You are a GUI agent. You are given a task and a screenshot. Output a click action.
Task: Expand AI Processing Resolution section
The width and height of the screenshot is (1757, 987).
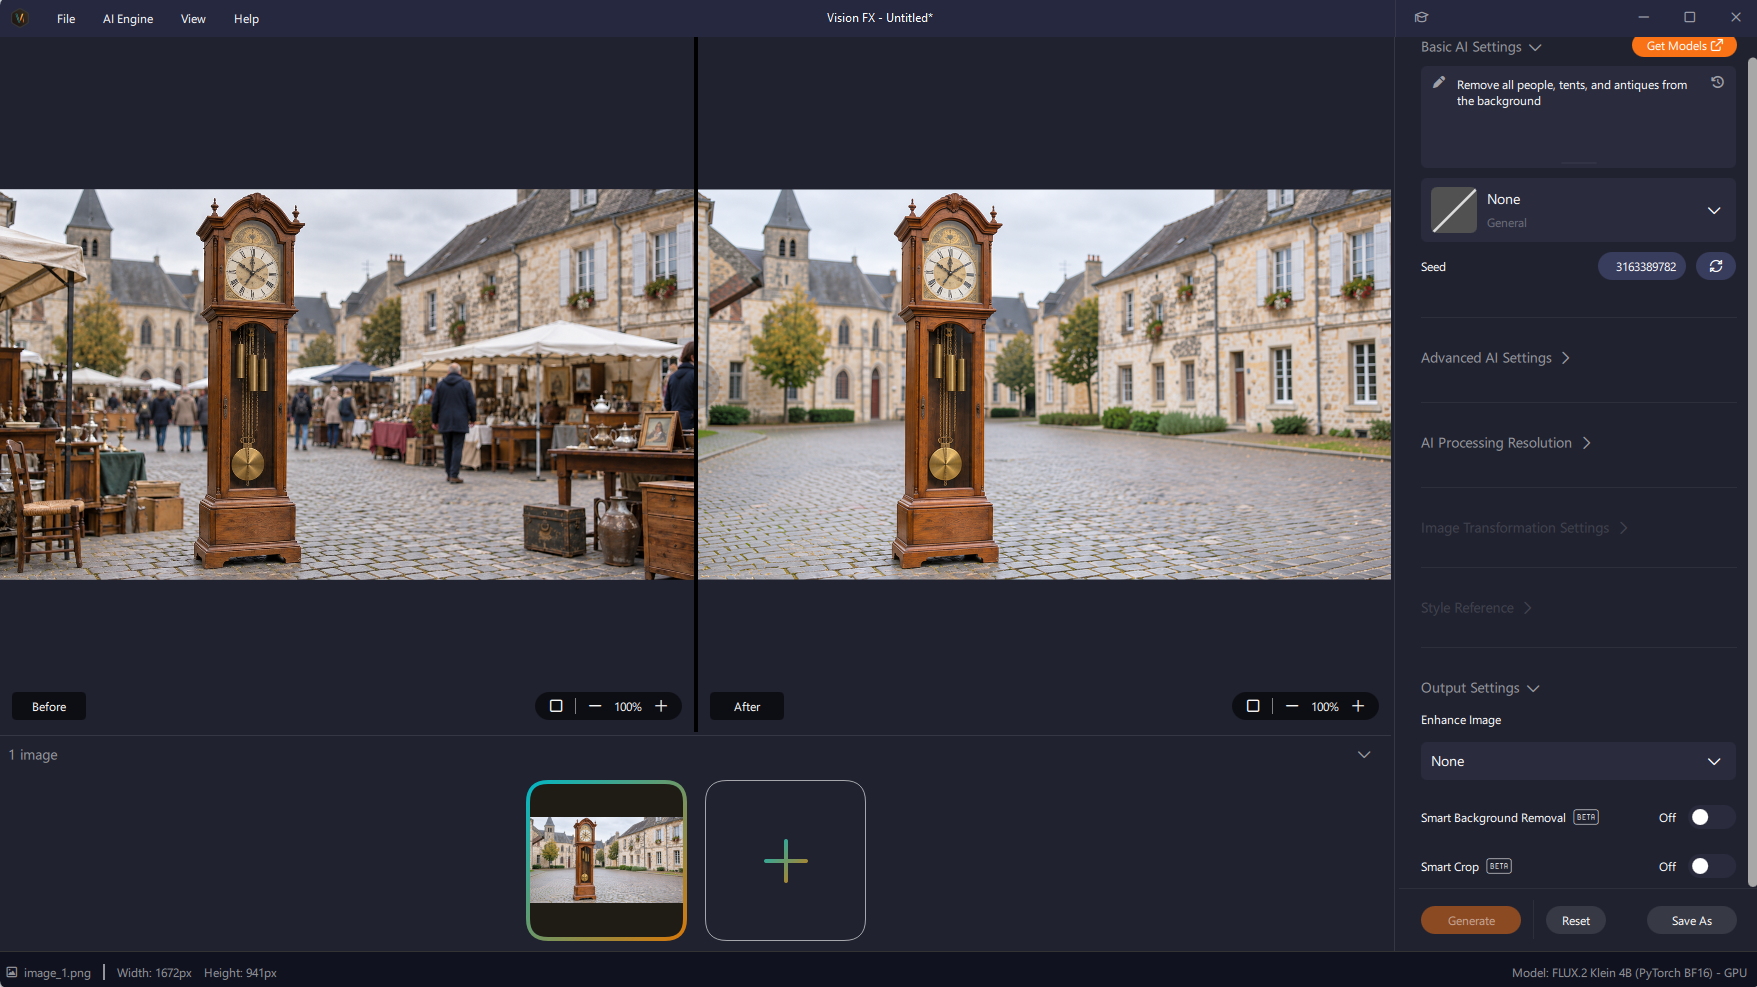tap(1505, 443)
